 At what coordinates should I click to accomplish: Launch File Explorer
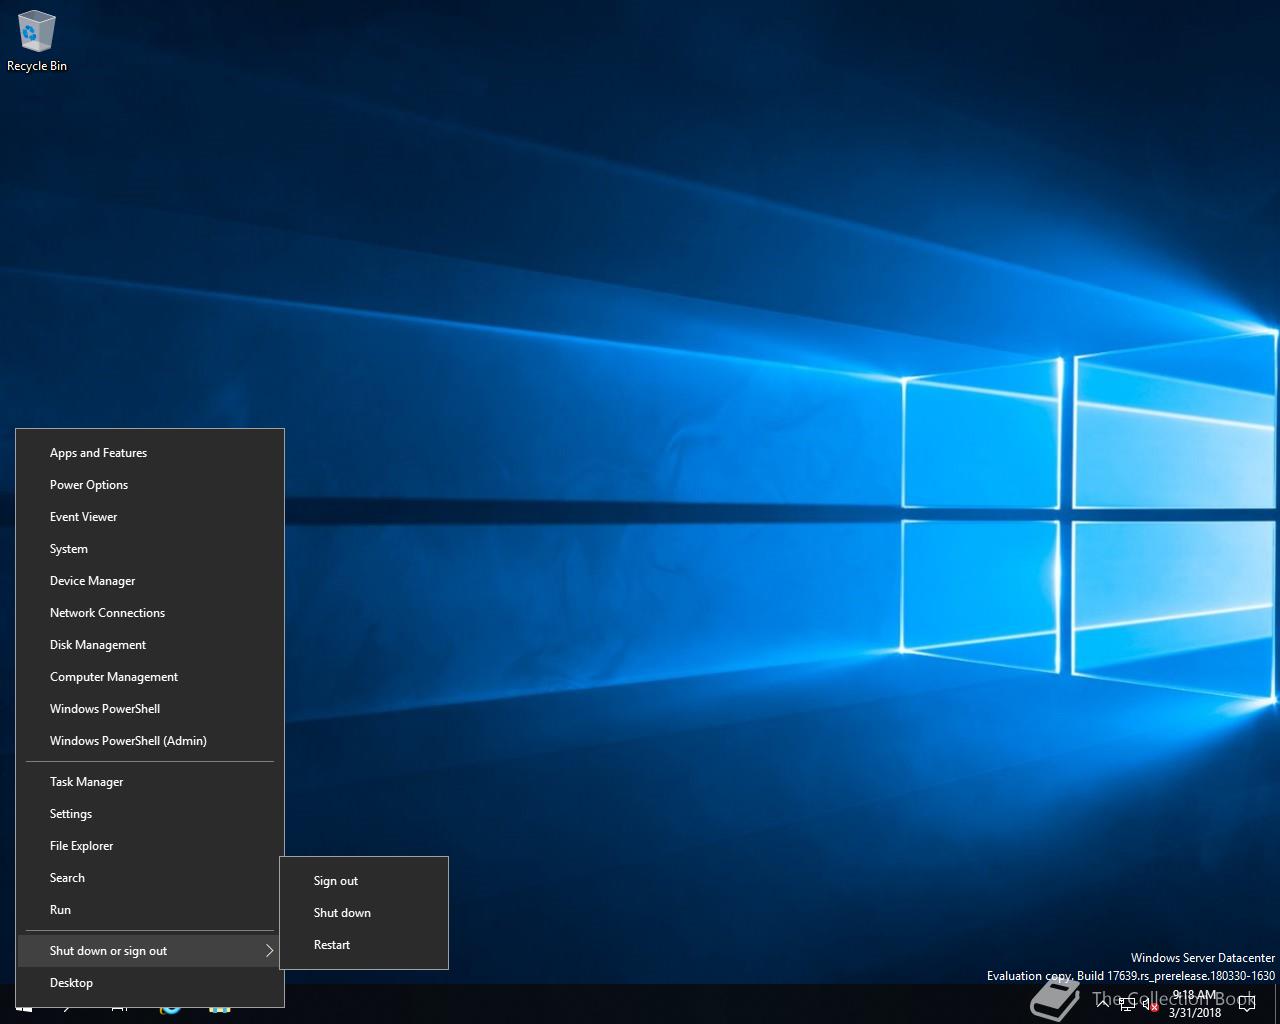150,846
